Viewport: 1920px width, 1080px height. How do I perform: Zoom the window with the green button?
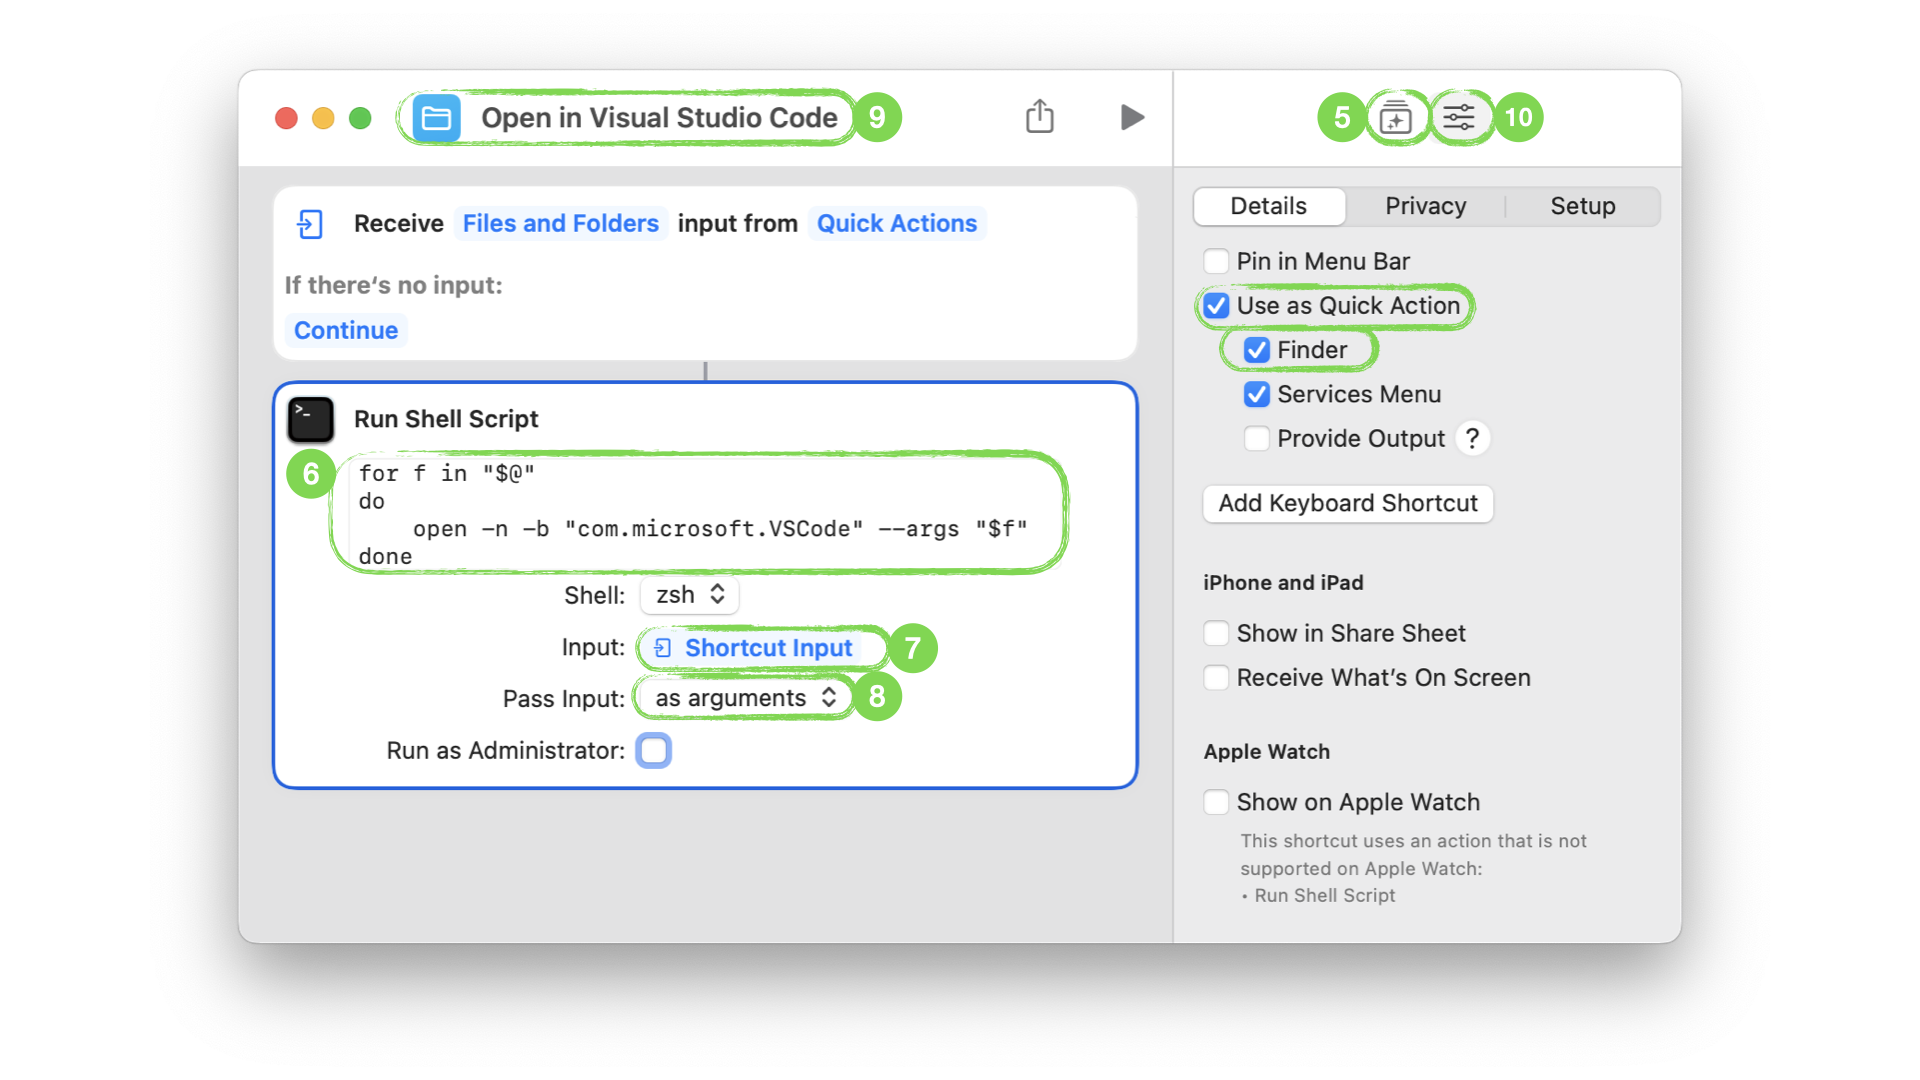[360, 118]
